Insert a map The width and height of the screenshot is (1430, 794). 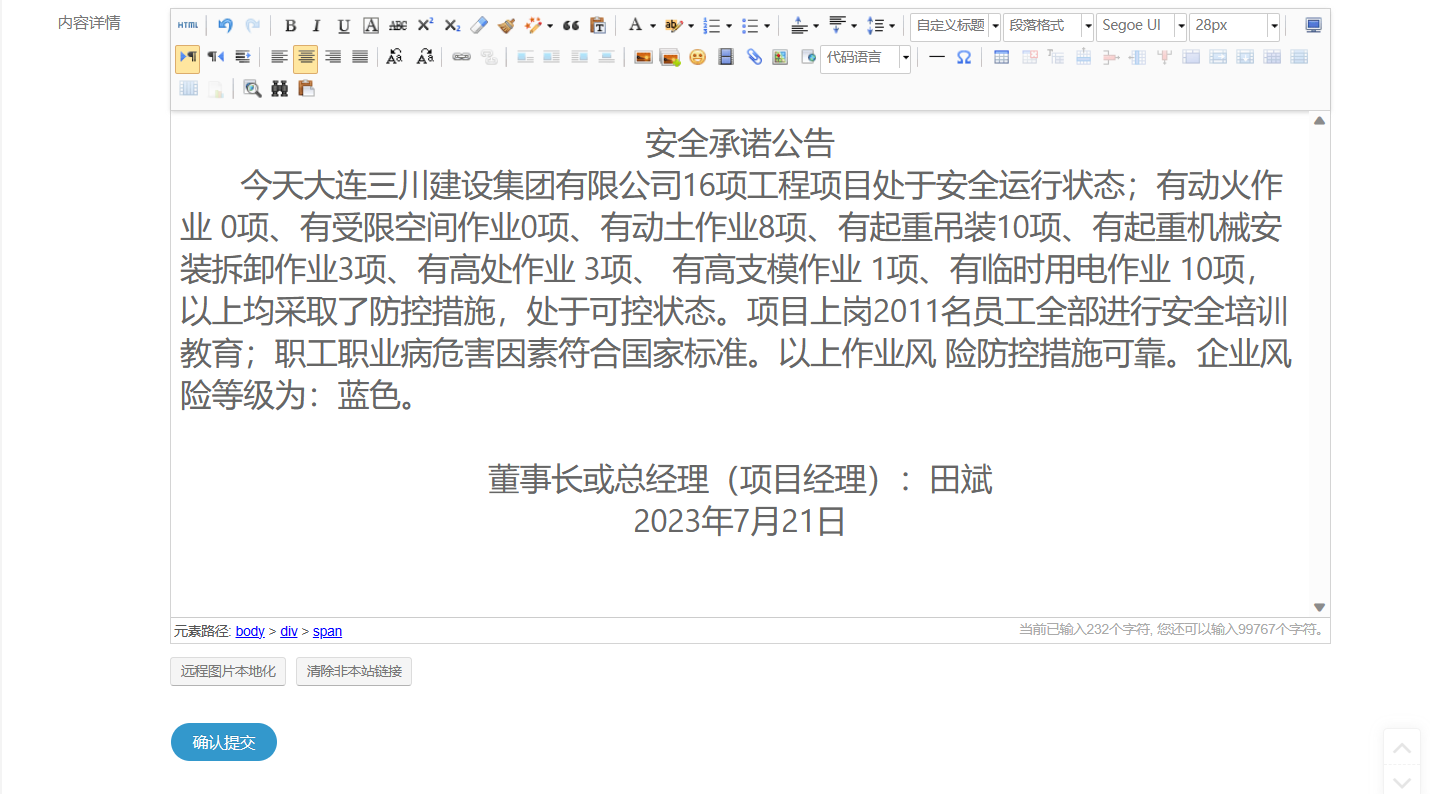pyautogui.click(x=781, y=57)
